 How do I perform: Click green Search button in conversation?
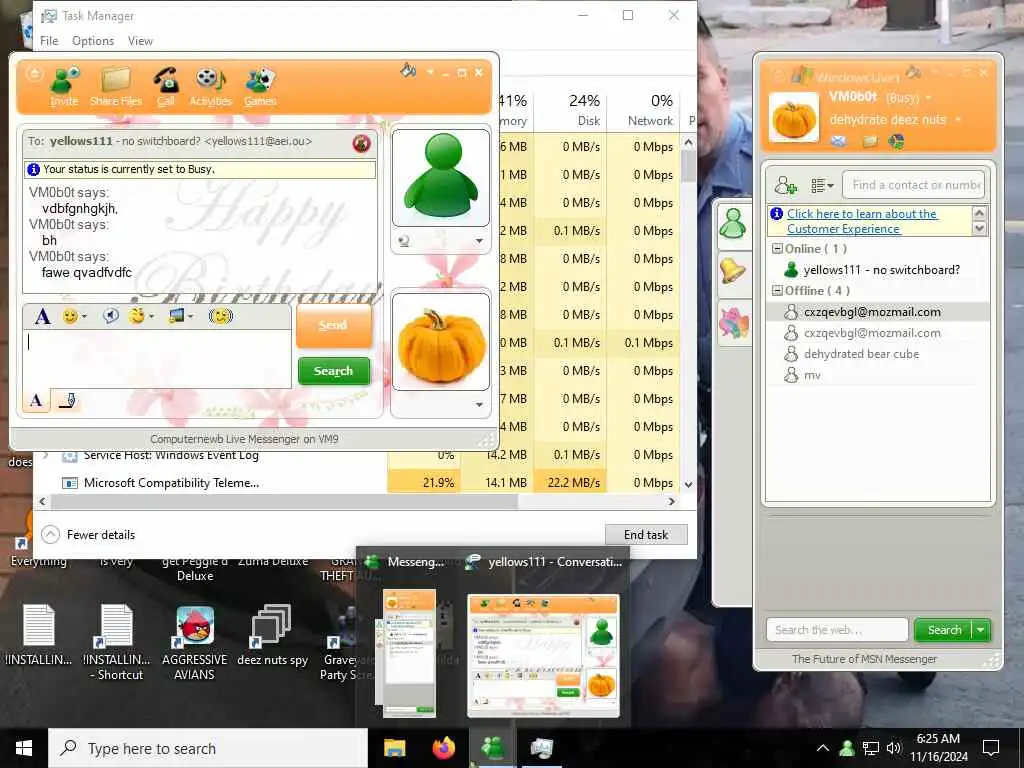point(334,371)
